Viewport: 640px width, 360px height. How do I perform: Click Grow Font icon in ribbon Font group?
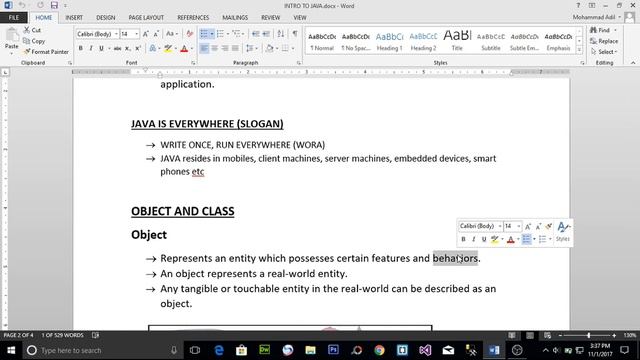146,34
